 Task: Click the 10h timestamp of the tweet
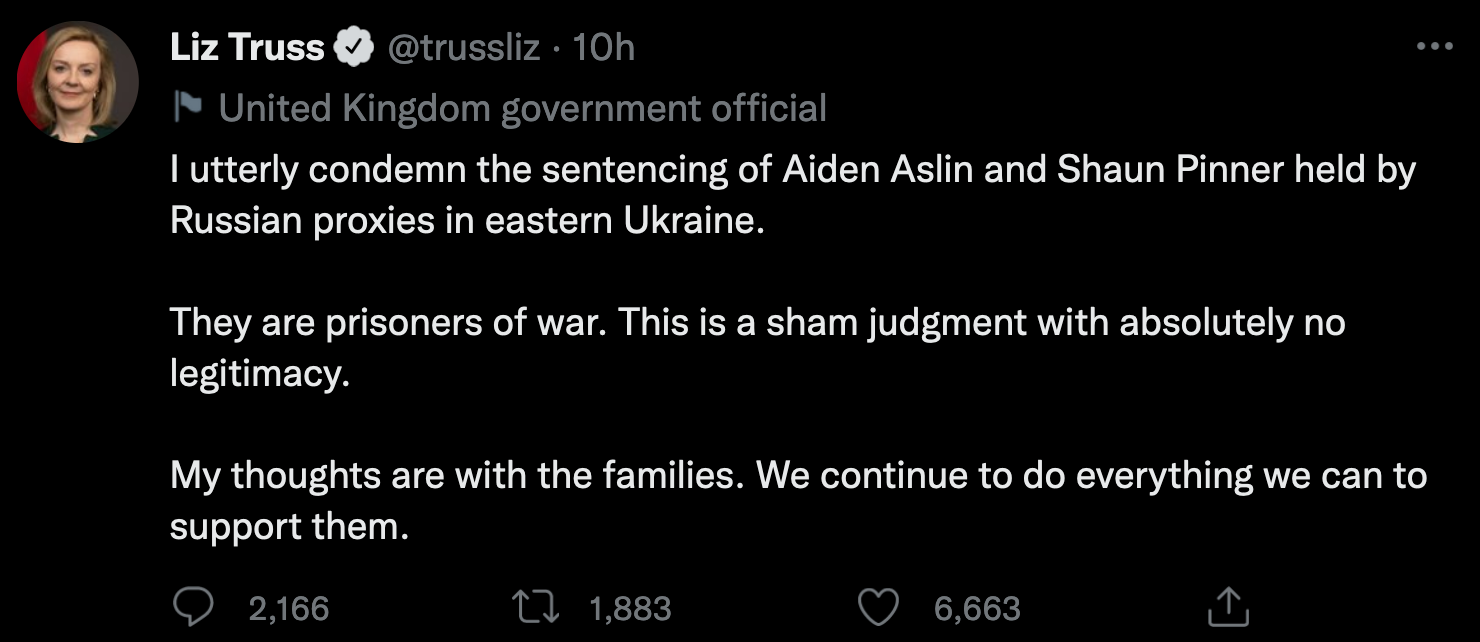(602, 47)
